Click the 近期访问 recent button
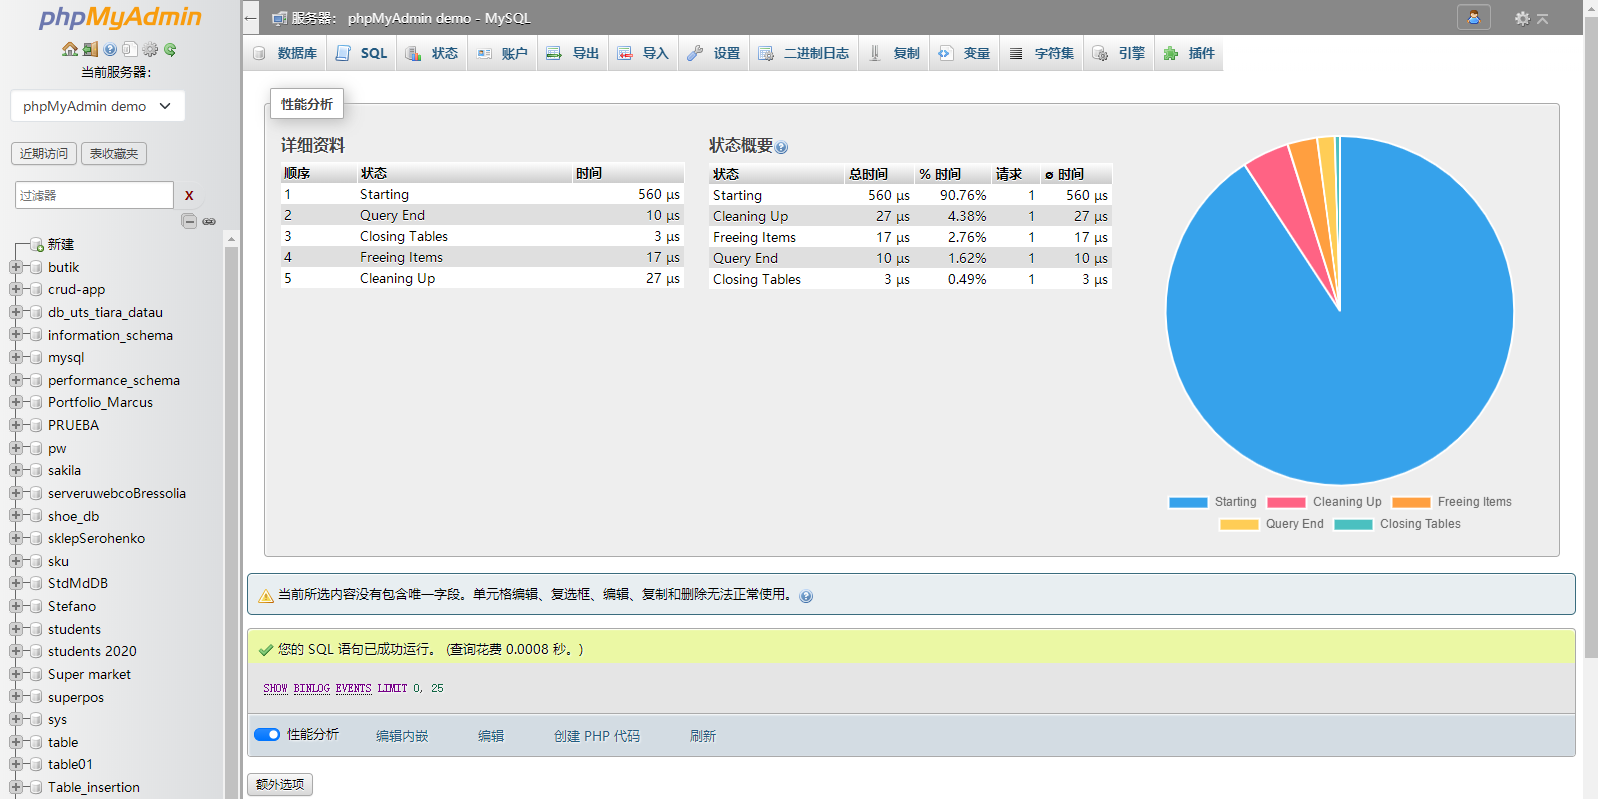Viewport: 1598px width, 799px height. point(44,153)
